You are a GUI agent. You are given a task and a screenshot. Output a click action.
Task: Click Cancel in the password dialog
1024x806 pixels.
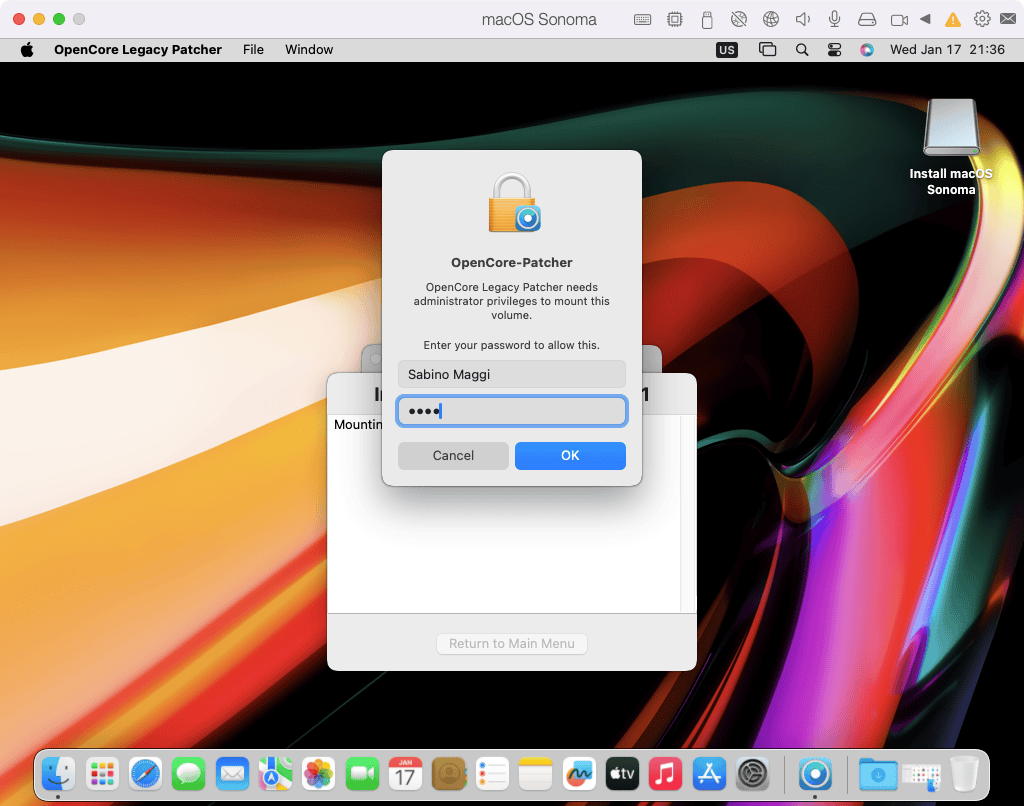(x=453, y=456)
